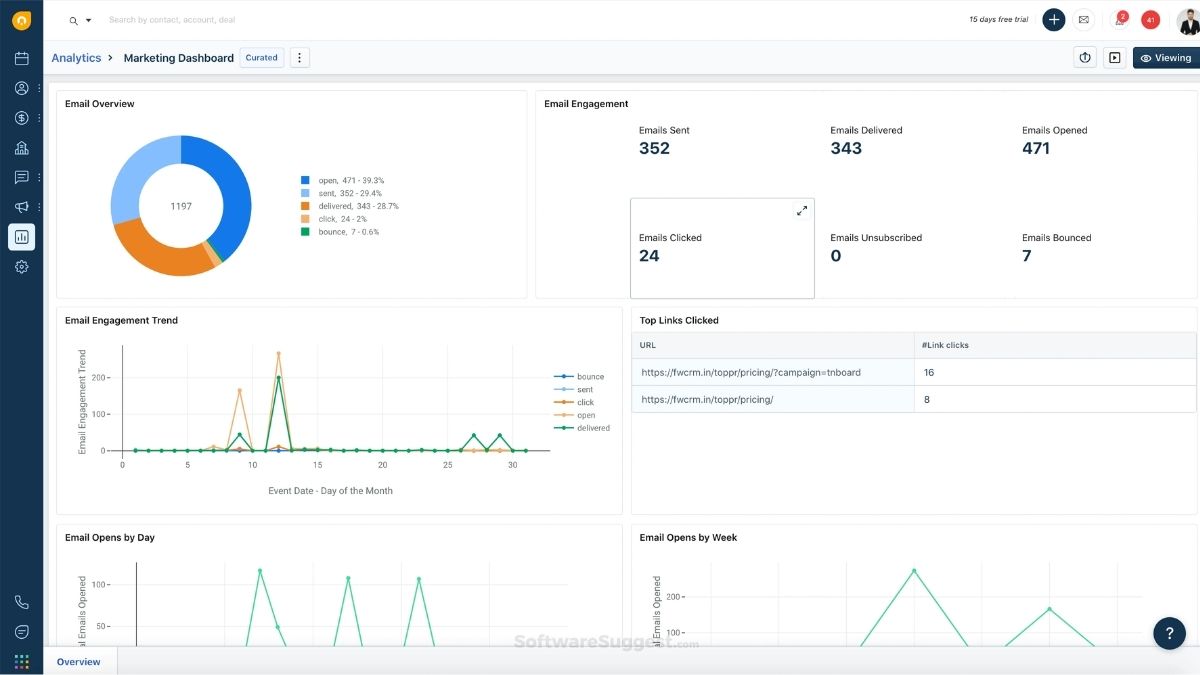Switch to the Overview tab at bottom left
1200x675 pixels.
(78, 661)
